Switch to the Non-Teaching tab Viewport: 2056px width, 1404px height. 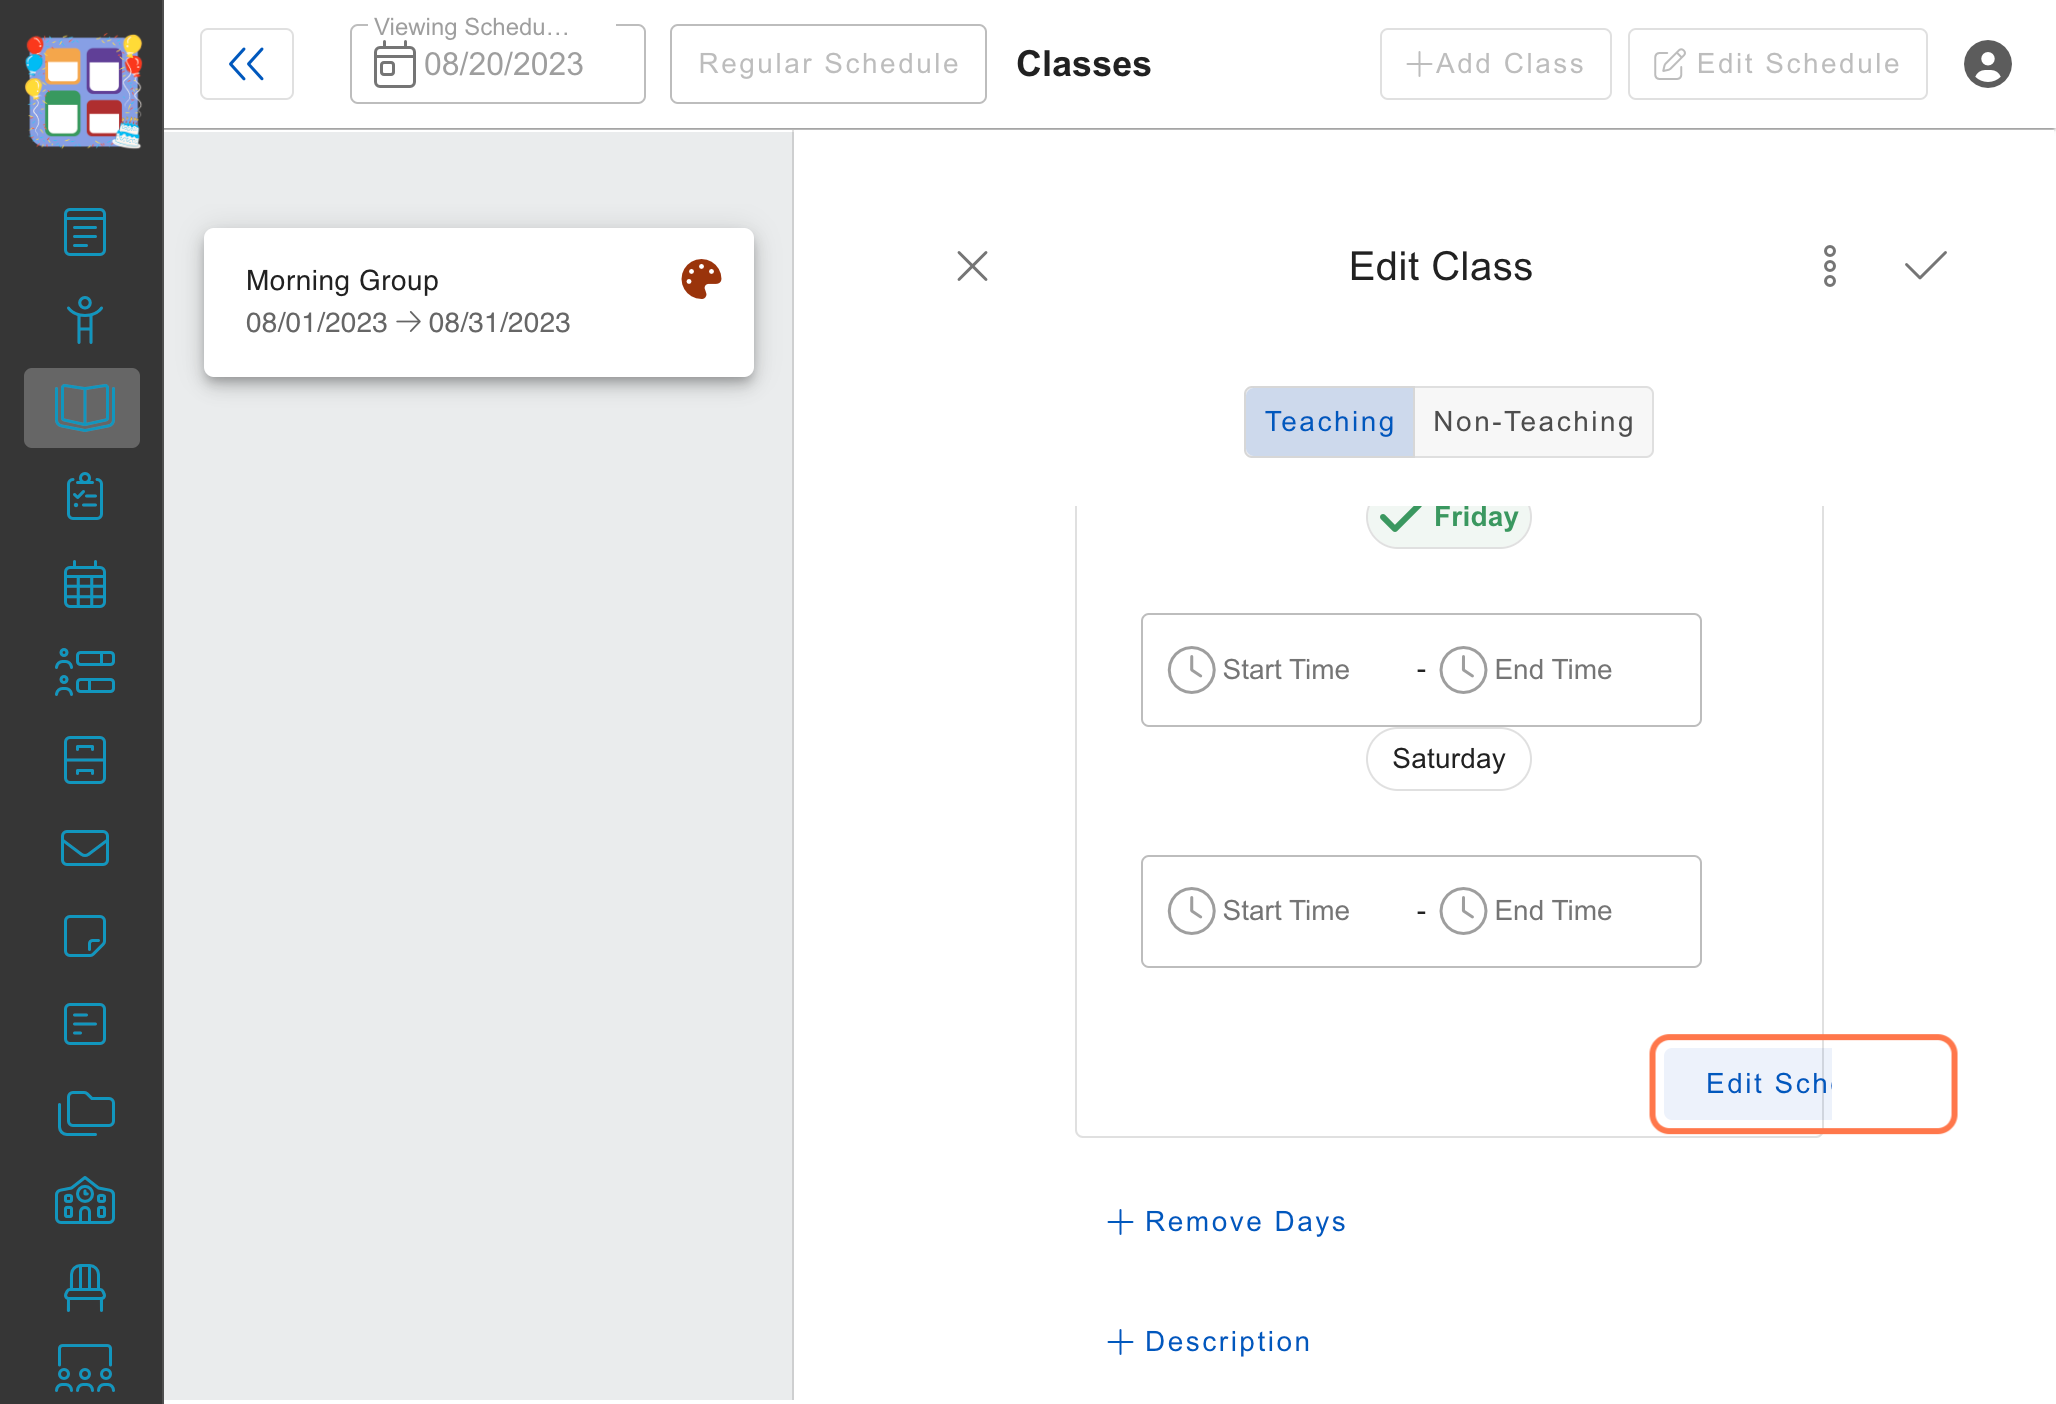1533,422
